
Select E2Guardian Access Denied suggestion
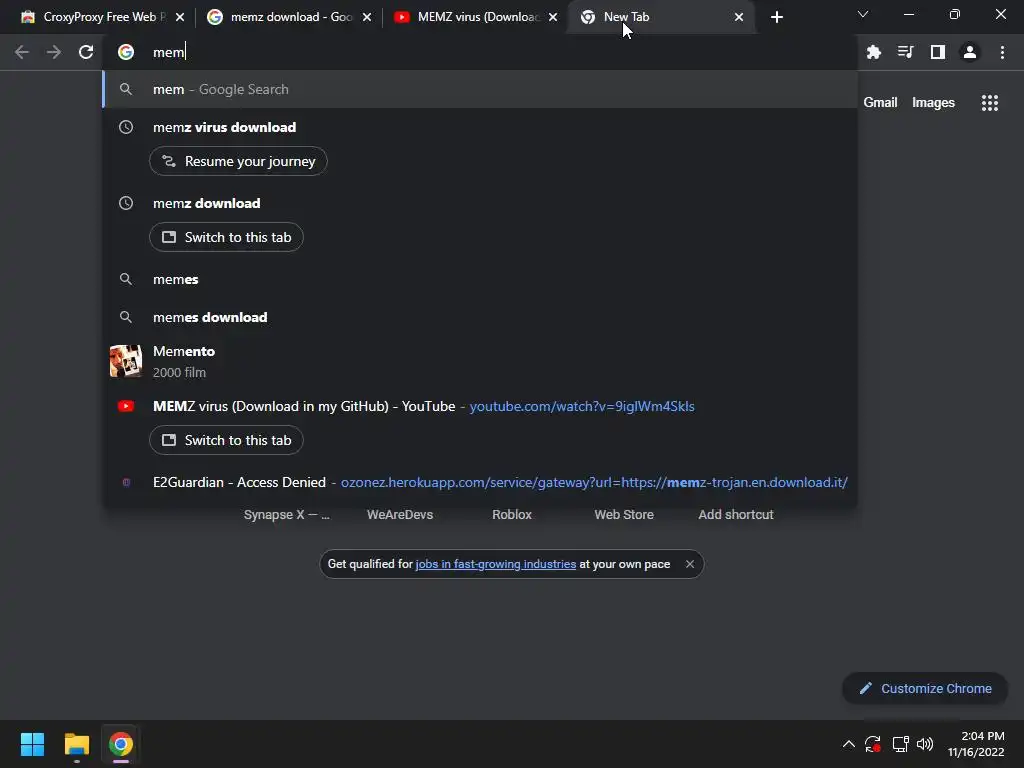coord(480,483)
